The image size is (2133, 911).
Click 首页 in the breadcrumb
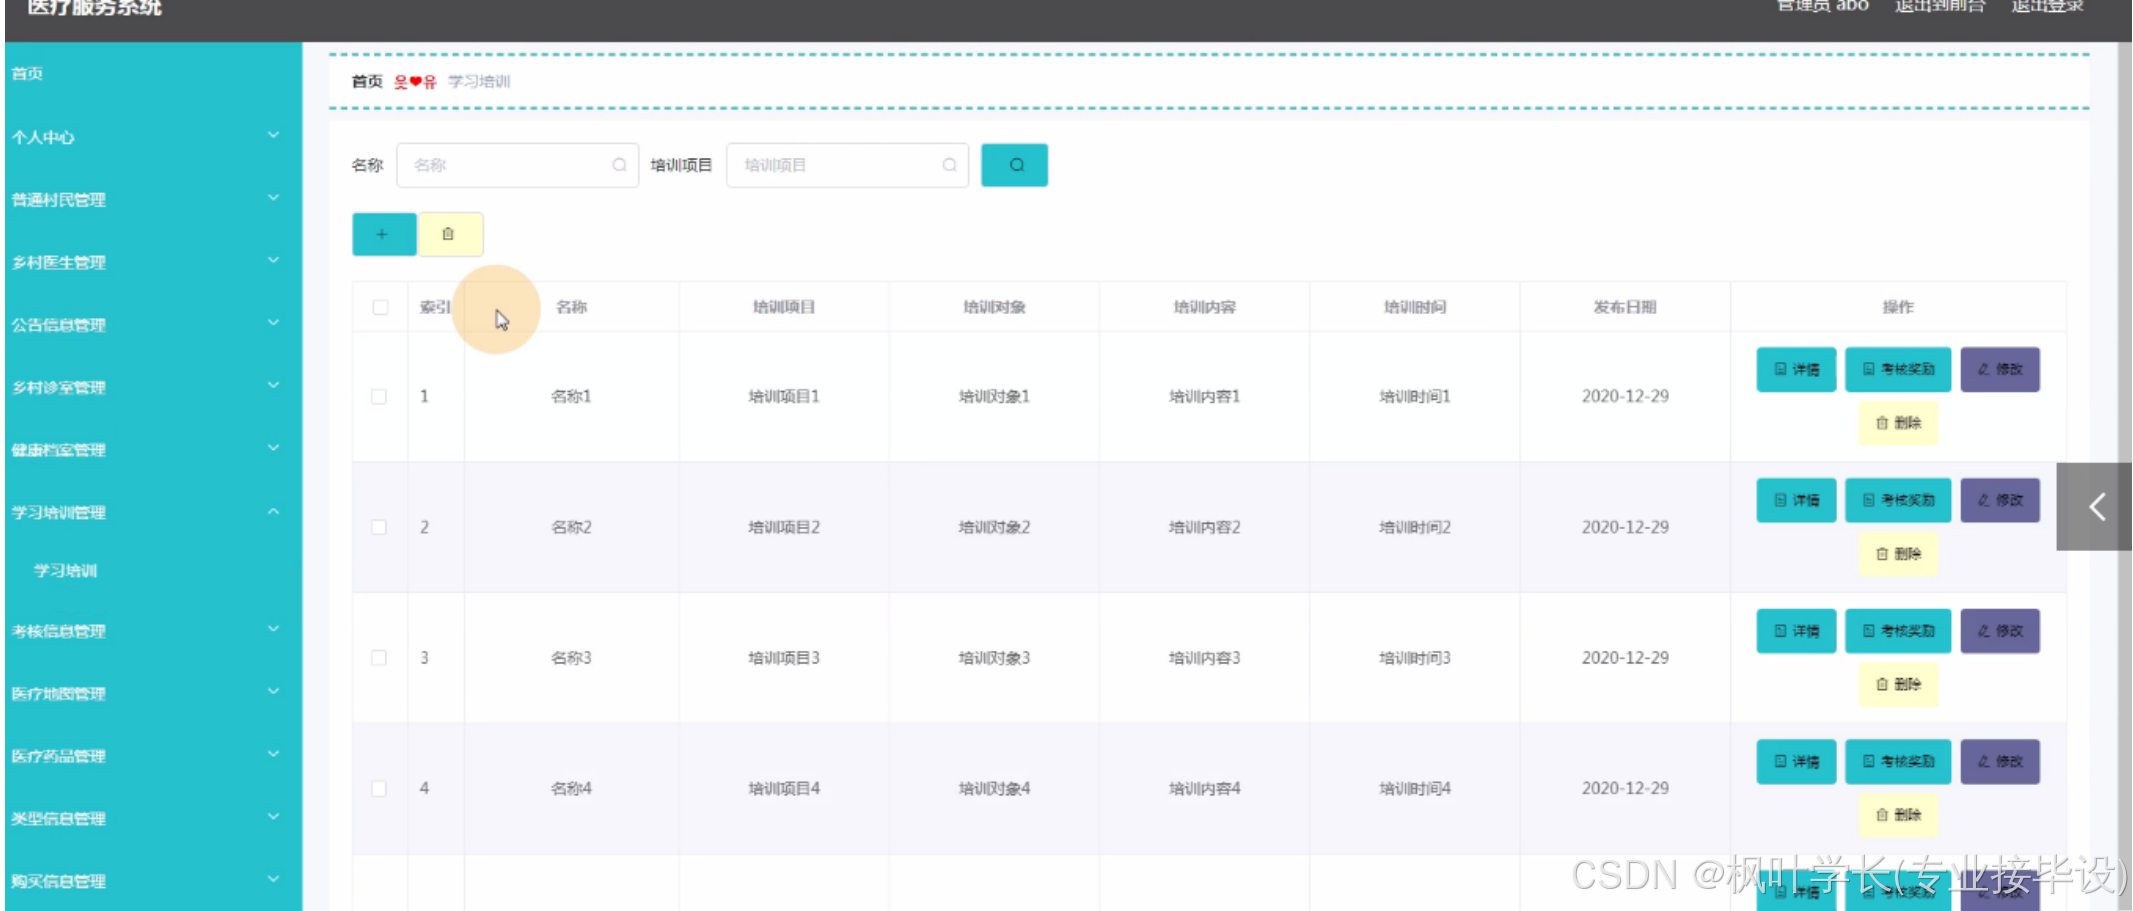click(x=367, y=81)
